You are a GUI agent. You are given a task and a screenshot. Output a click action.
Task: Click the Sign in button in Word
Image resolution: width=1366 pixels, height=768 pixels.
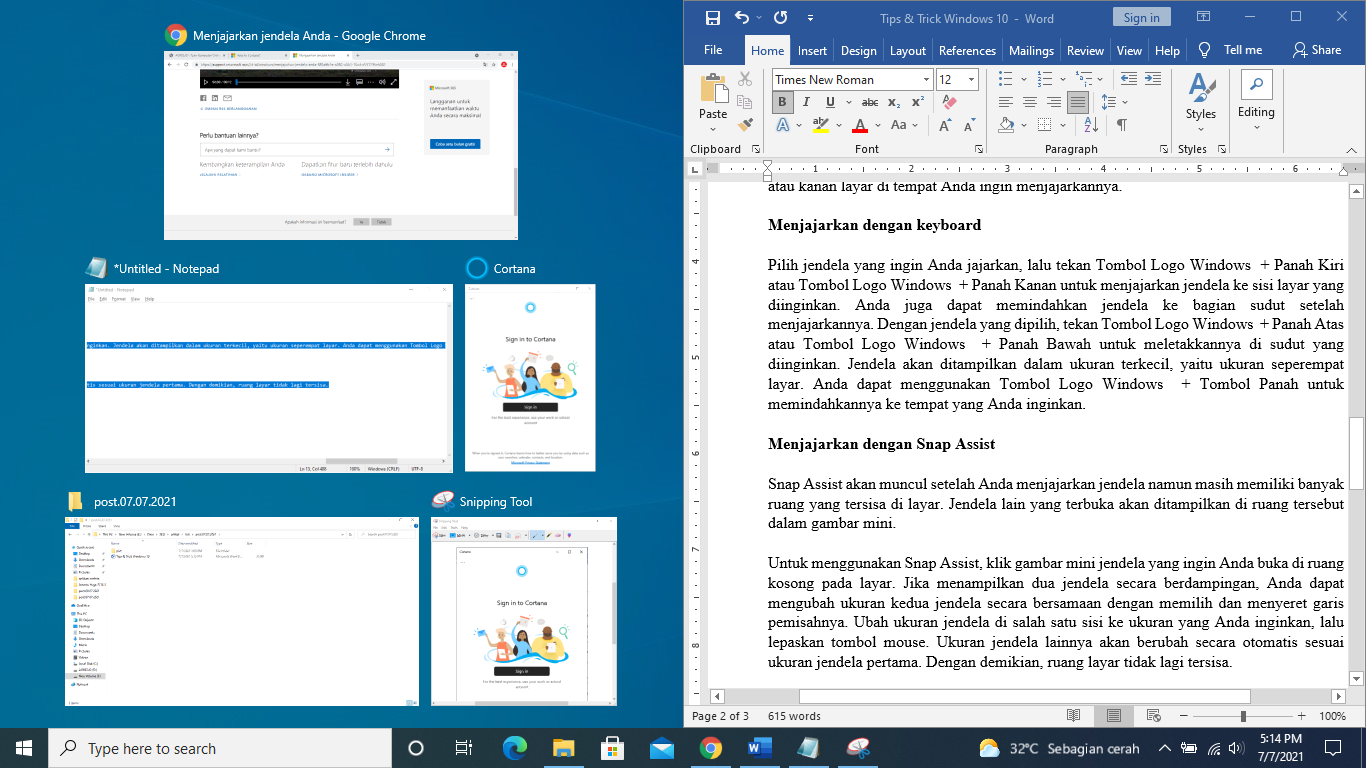click(1141, 18)
